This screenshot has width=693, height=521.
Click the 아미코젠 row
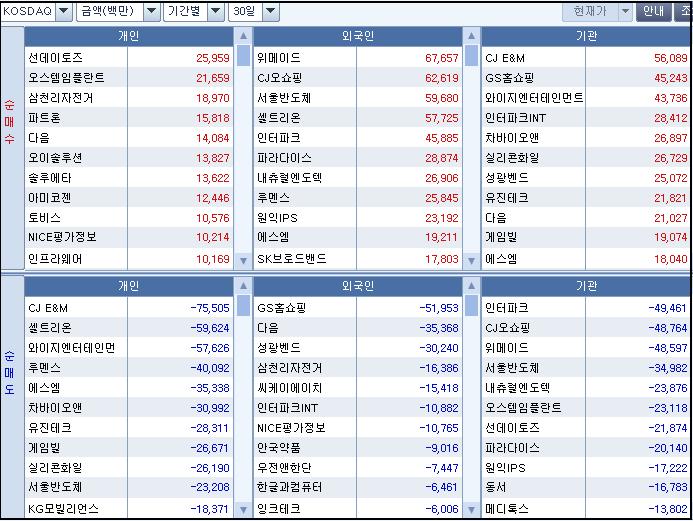pyautogui.click(x=129, y=198)
